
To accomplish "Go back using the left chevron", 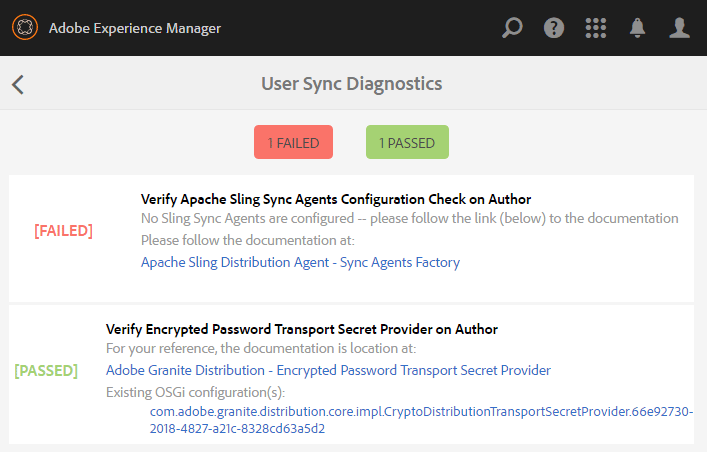I will [x=18, y=84].
